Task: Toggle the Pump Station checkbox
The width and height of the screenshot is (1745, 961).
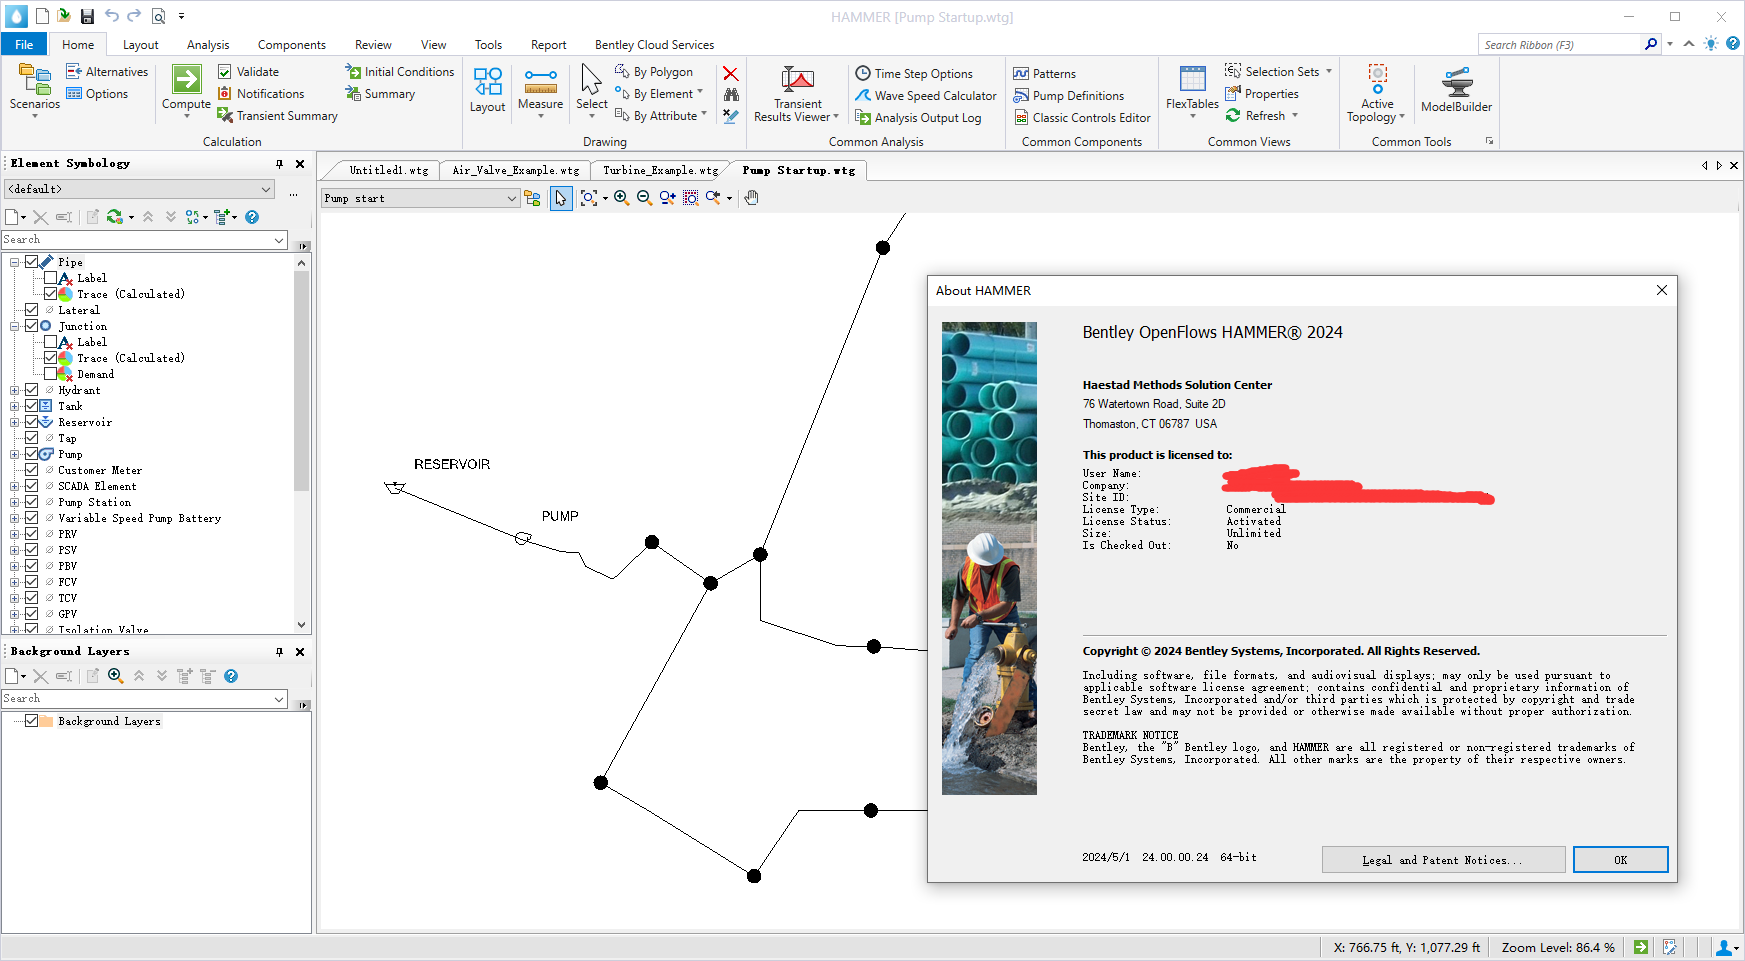Action: click(31, 502)
